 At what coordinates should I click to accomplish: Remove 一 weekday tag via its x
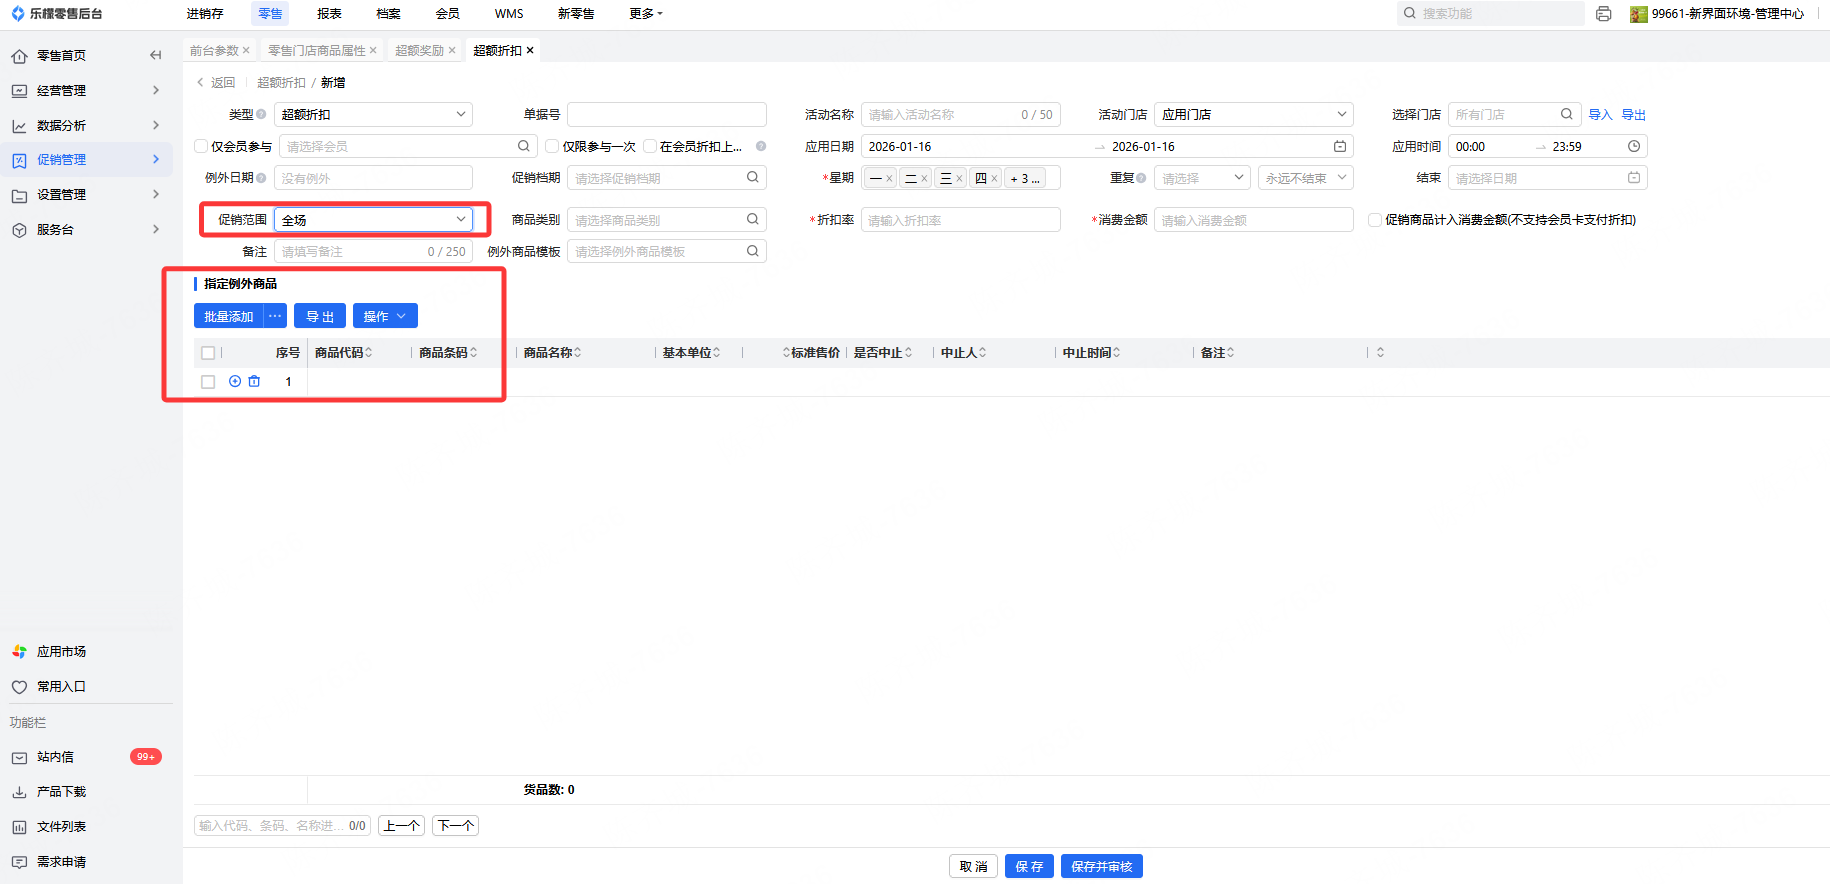coord(889,178)
